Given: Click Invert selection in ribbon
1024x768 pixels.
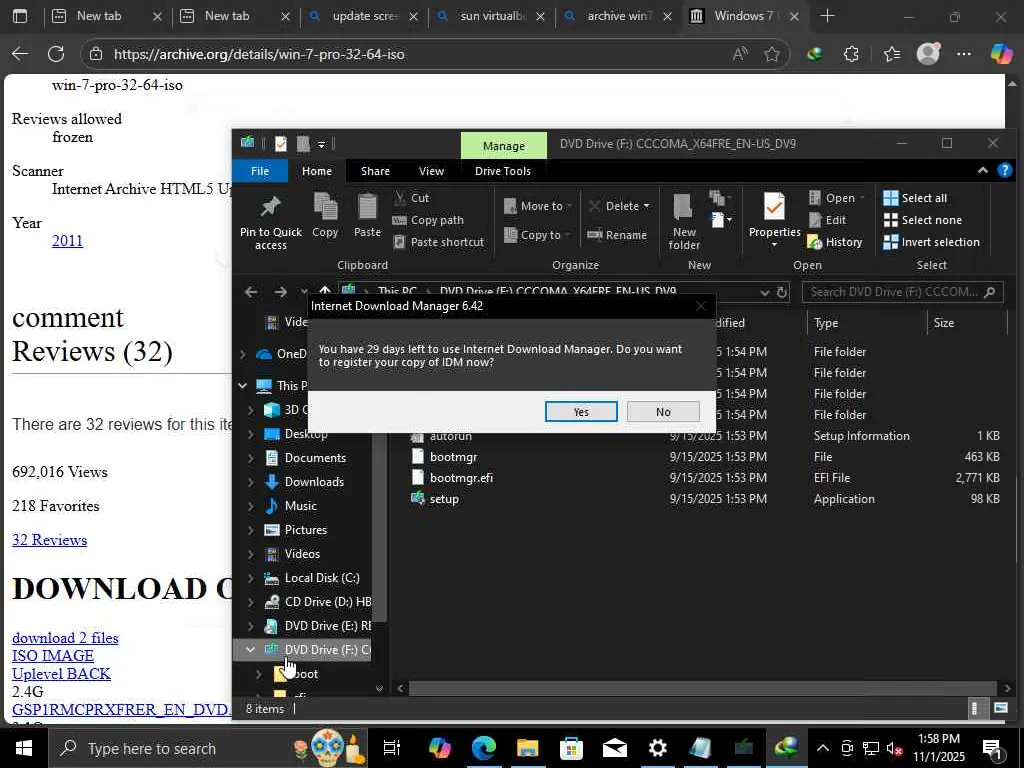Looking at the screenshot, I should point(931,242).
